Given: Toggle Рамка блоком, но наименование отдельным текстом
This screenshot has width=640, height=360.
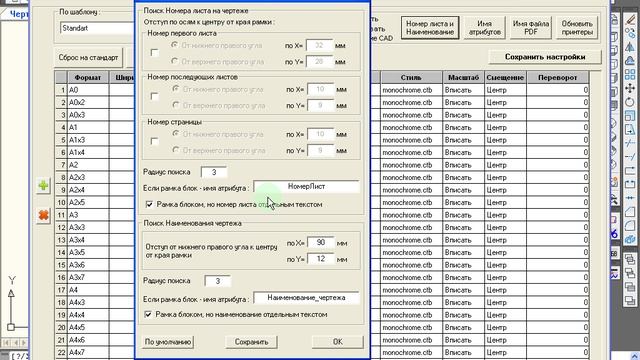Looking at the screenshot, I should [x=148, y=315].
